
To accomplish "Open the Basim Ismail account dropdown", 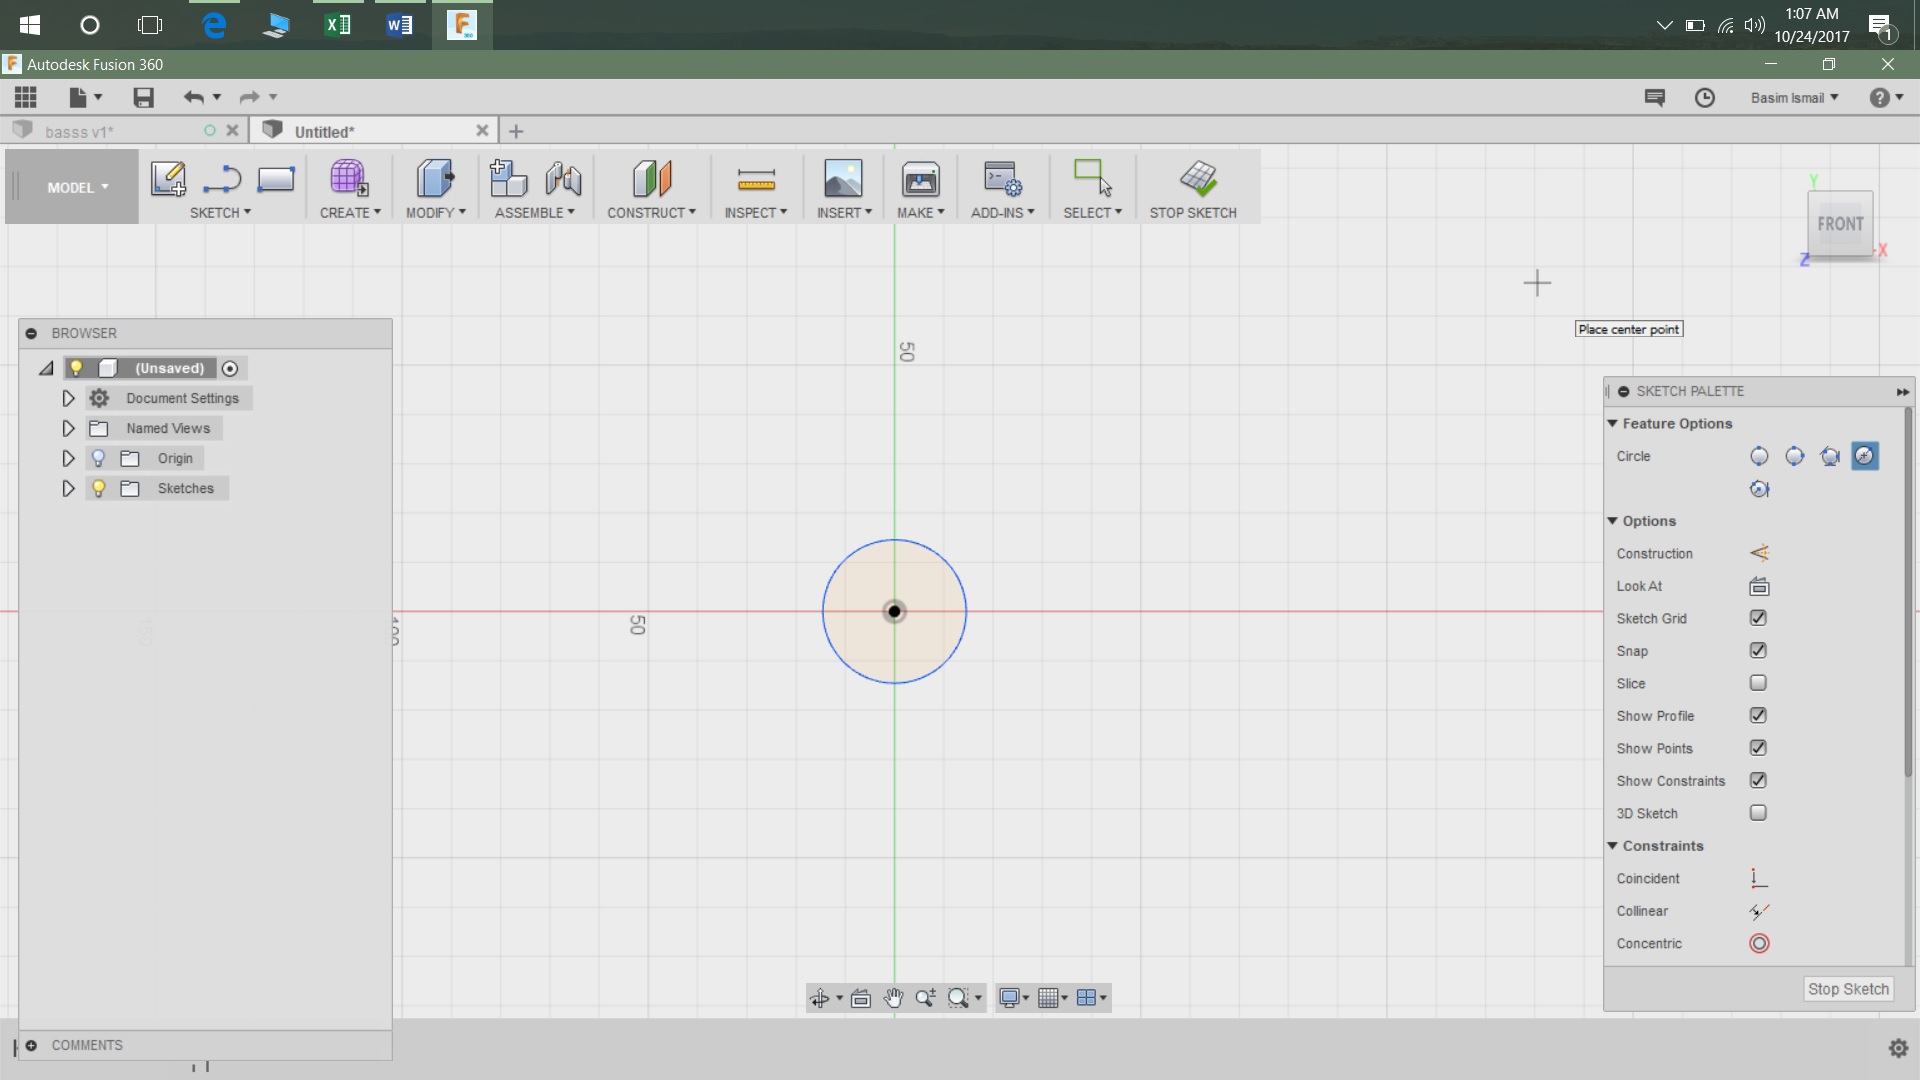I will [x=1794, y=97].
